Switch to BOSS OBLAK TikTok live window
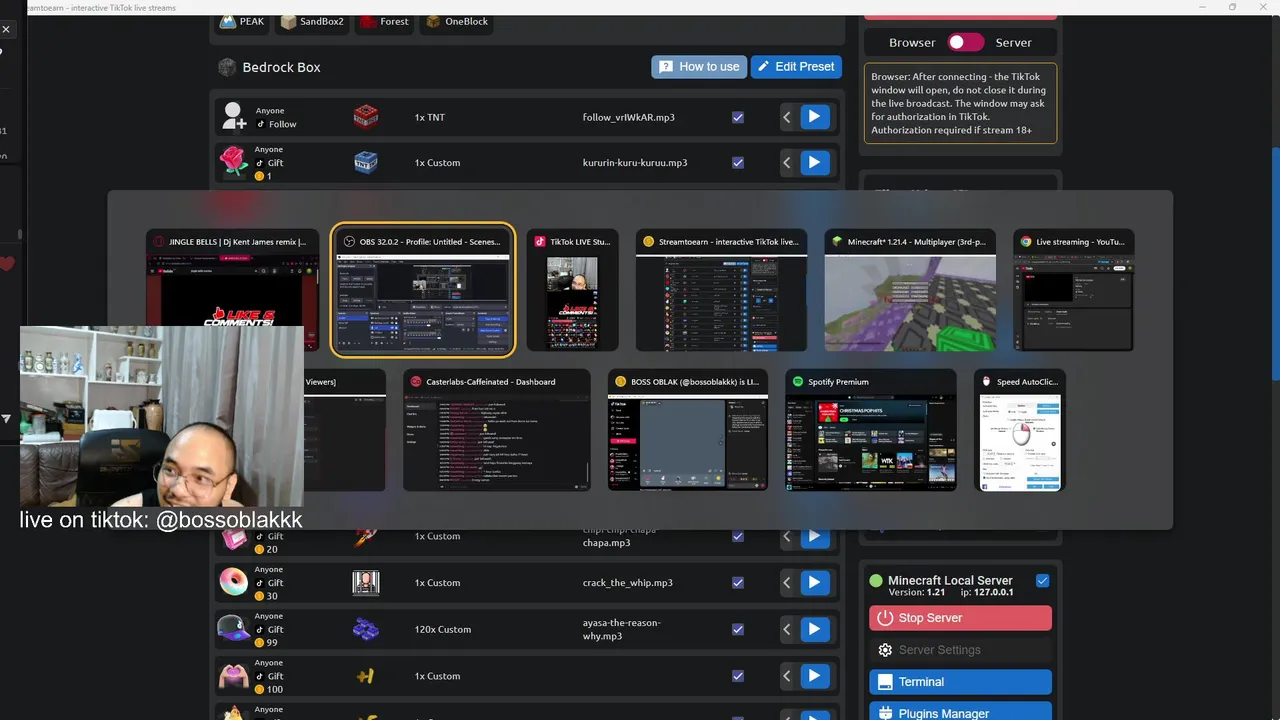Screen dimensions: 1280x720 click(688, 430)
